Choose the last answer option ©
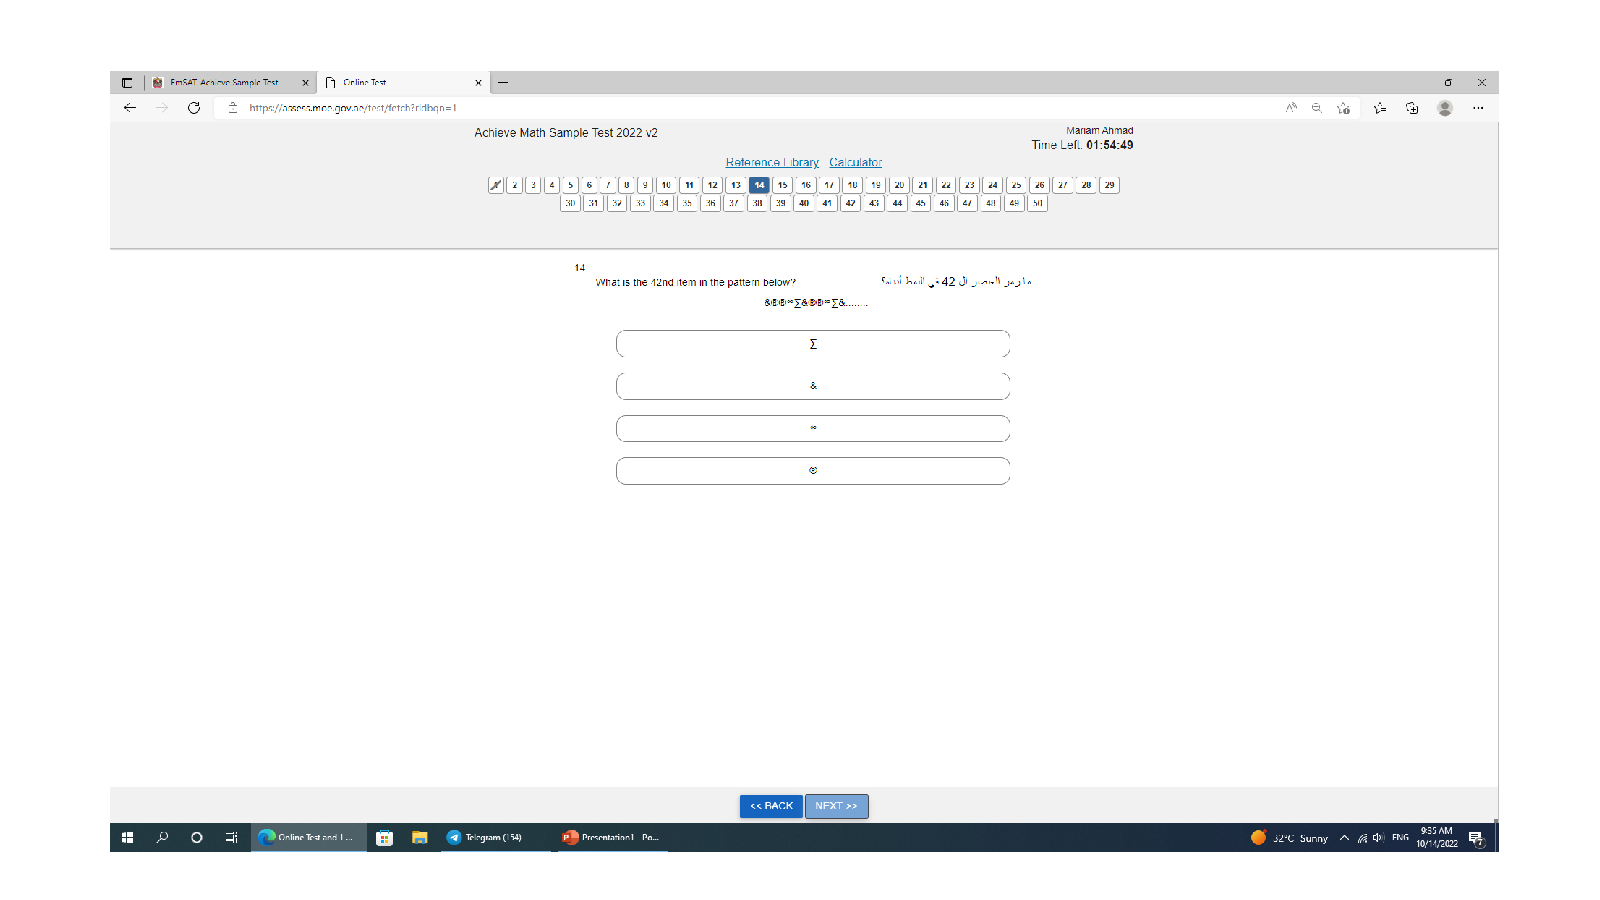 pyautogui.click(x=813, y=471)
